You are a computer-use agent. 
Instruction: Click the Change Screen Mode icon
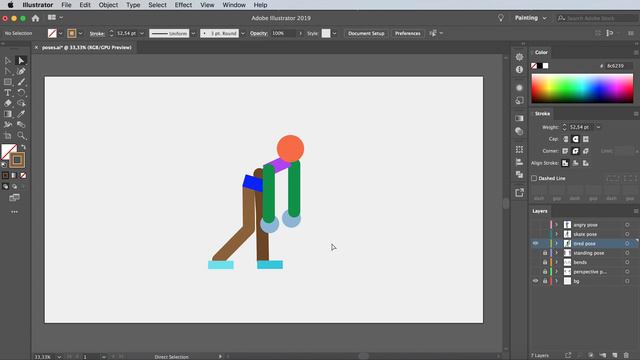pos(14,198)
